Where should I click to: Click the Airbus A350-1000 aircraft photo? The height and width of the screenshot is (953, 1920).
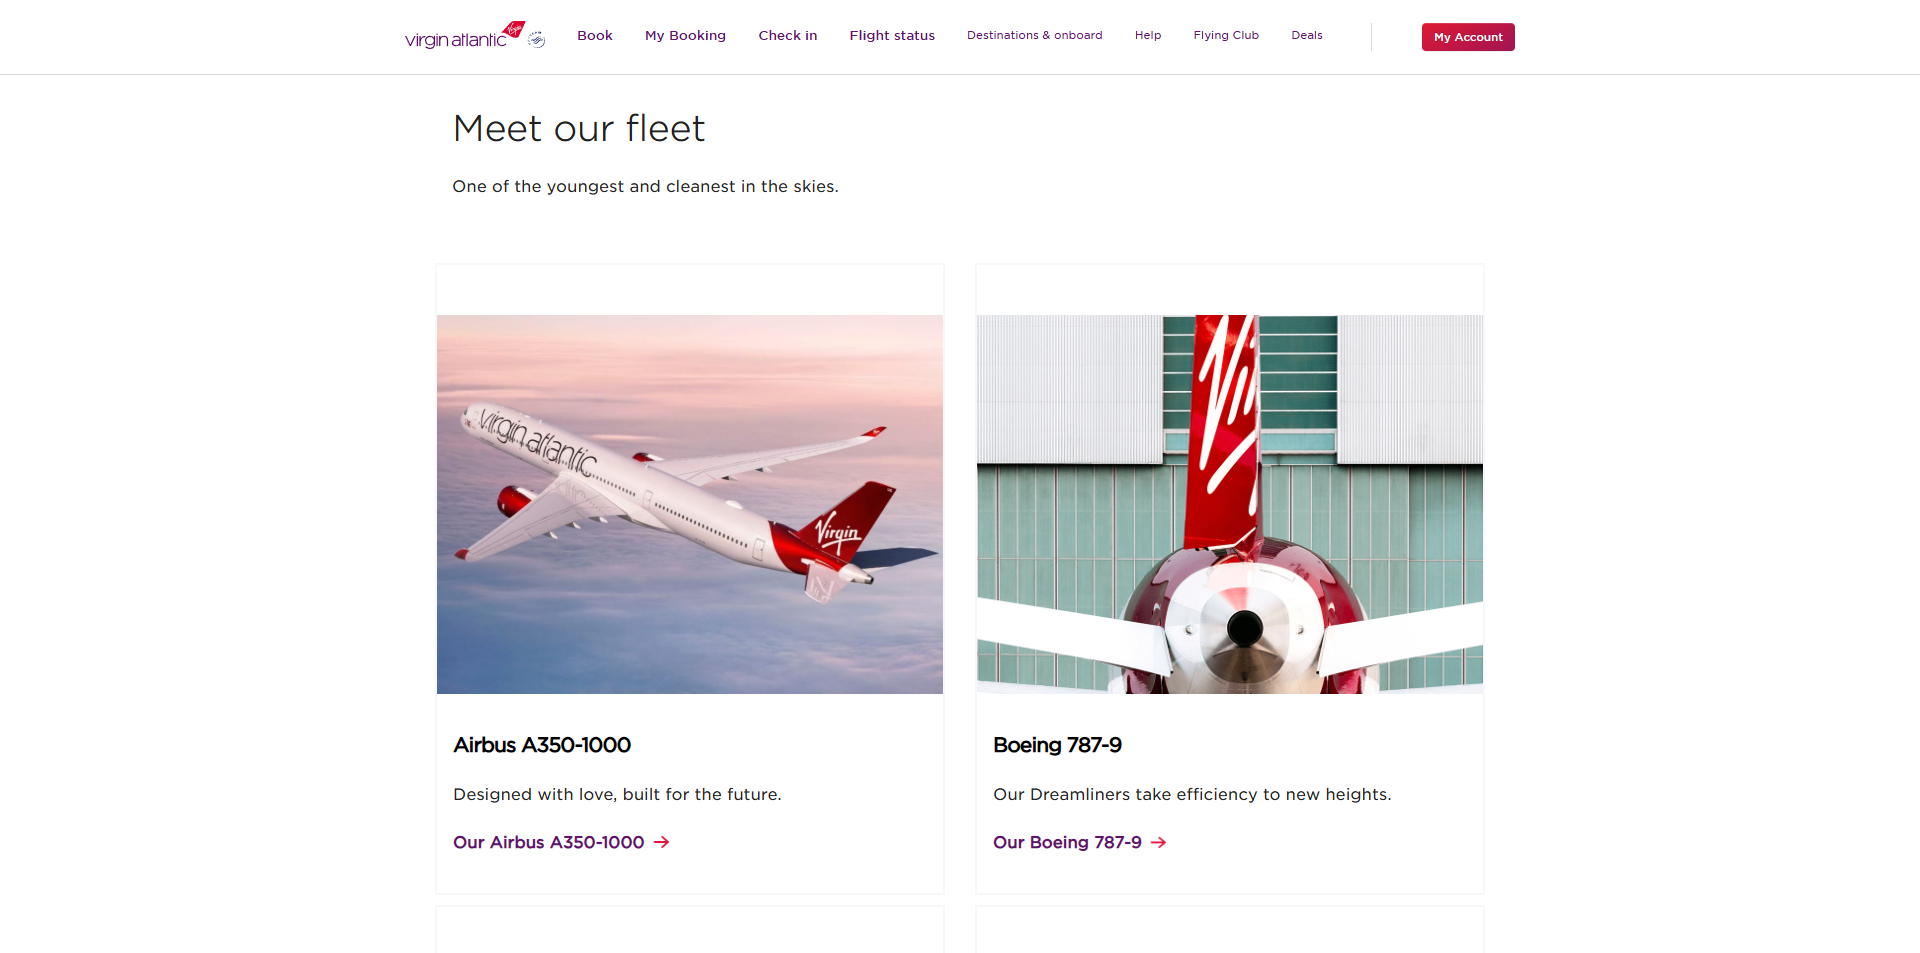coord(689,504)
